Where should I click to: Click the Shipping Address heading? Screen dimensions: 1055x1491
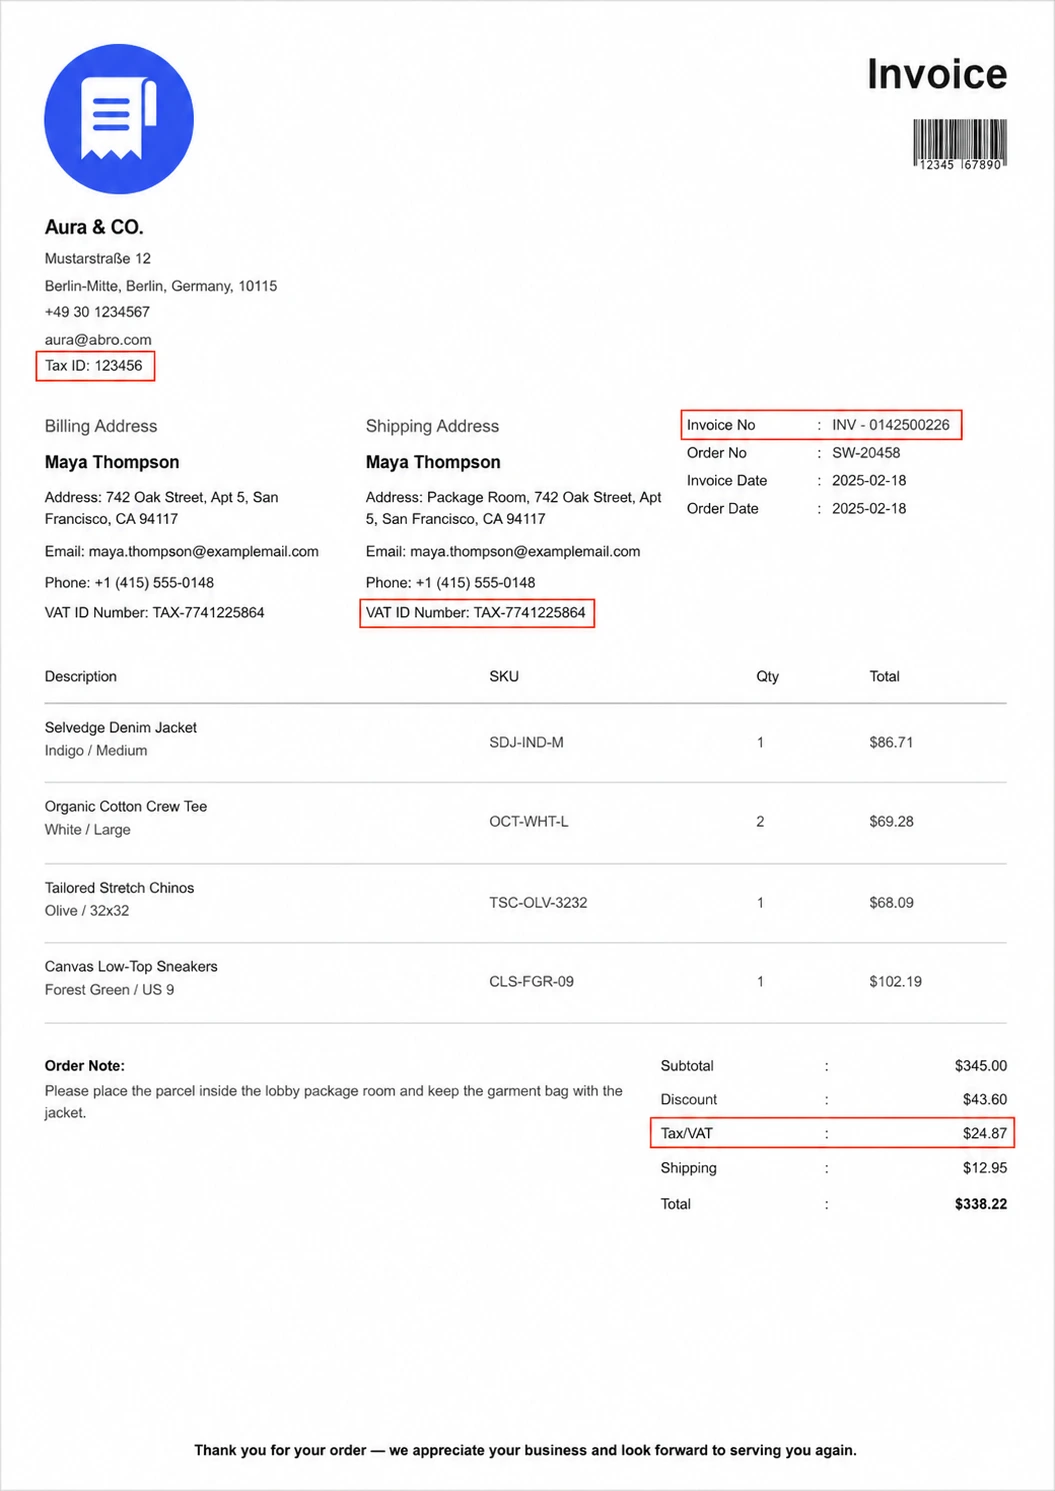(x=432, y=426)
